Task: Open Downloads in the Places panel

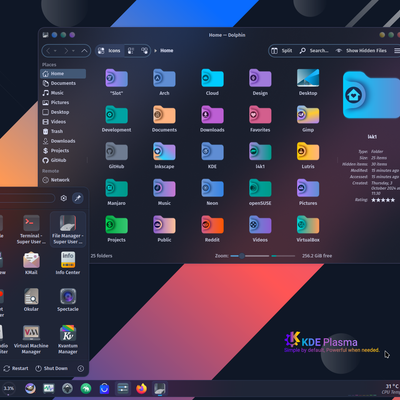Action: [x=63, y=141]
